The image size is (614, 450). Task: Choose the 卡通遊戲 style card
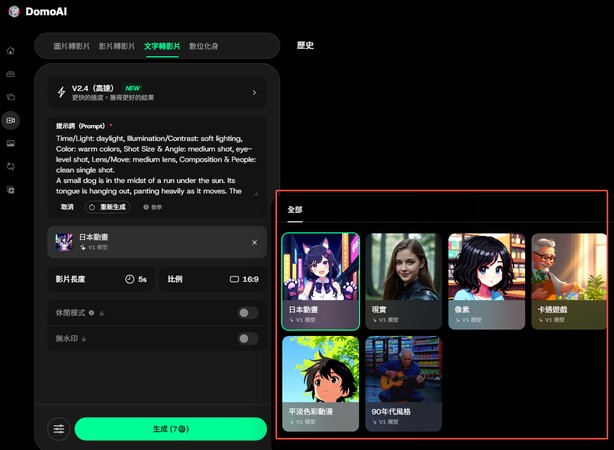point(569,281)
